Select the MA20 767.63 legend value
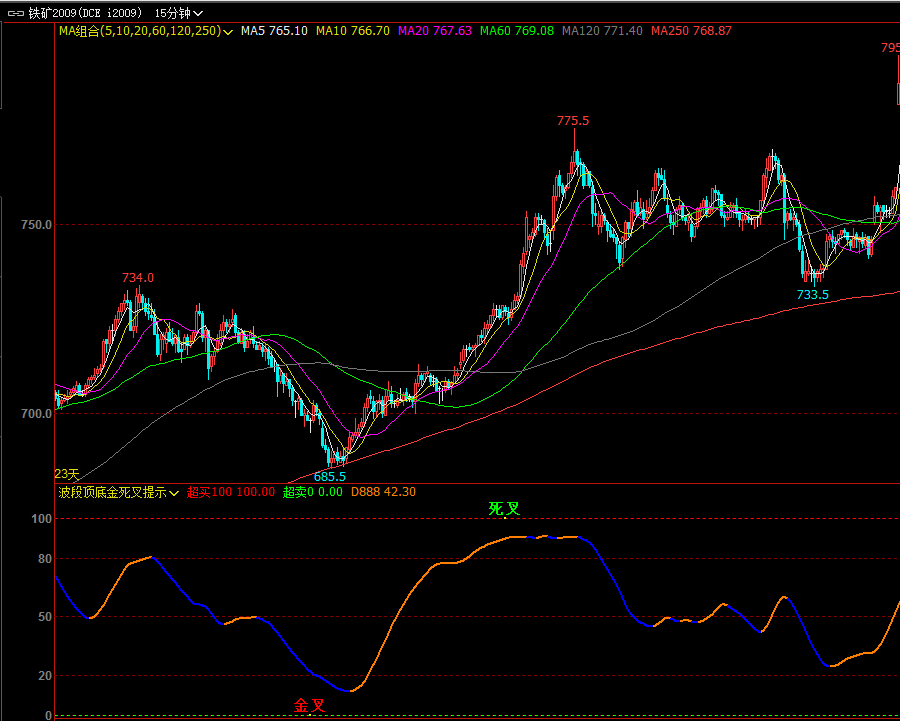Screen dimensions: 900x721 [x=435, y=31]
